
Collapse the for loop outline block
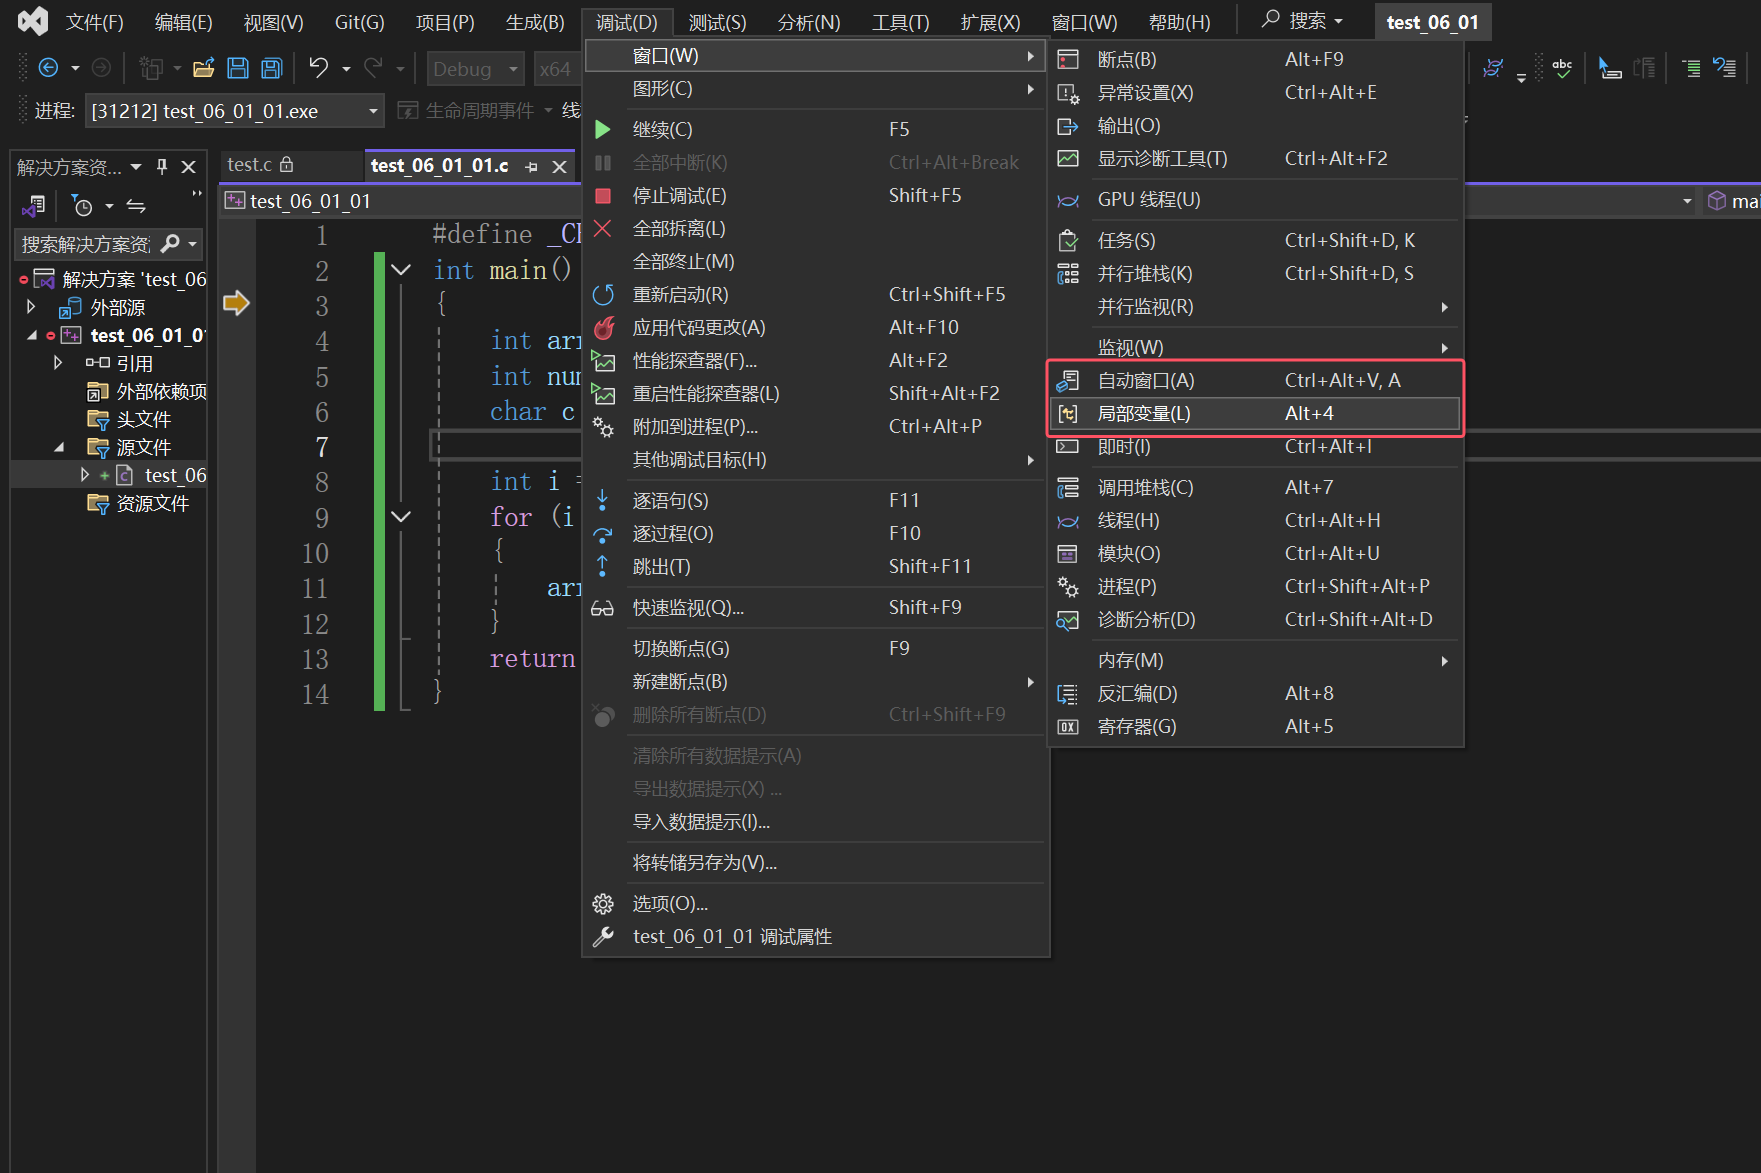click(x=401, y=517)
